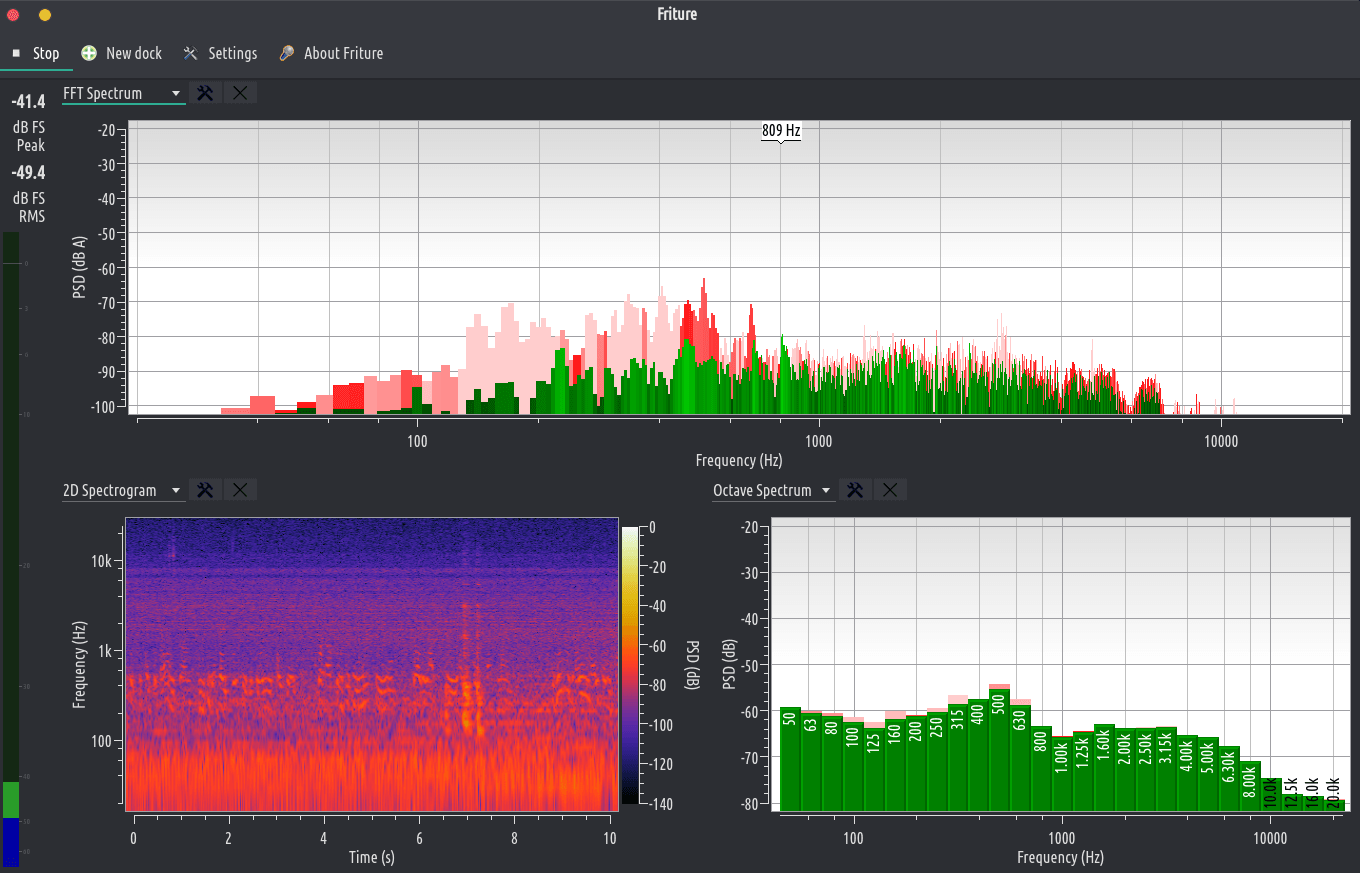Click the 2.00k octave band bar
Image resolution: width=1360 pixels, height=873 pixels.
pyautogui.click(x=1125, y=769)
